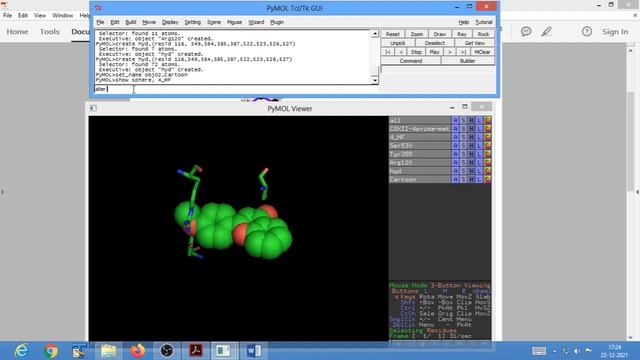
Task: Toggle visibility of the 4_HF object
Action: 420,137
